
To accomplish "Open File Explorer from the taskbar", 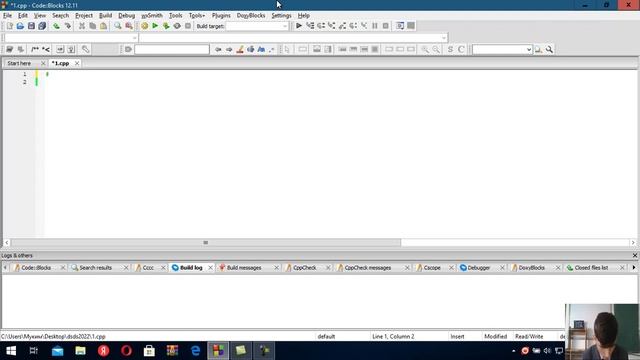I will click(x=80, y=351).
